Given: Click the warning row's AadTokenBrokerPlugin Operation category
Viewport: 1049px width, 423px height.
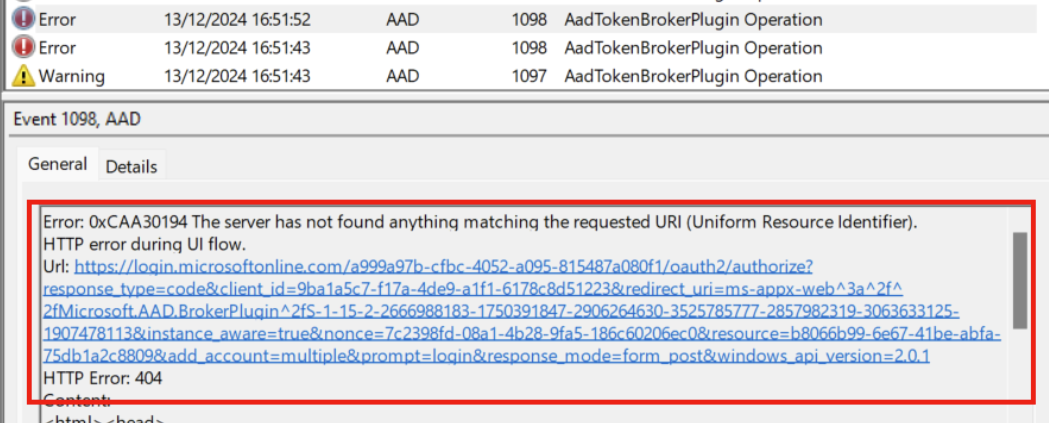Looking at the screenshot, I should tap(693, 75).
